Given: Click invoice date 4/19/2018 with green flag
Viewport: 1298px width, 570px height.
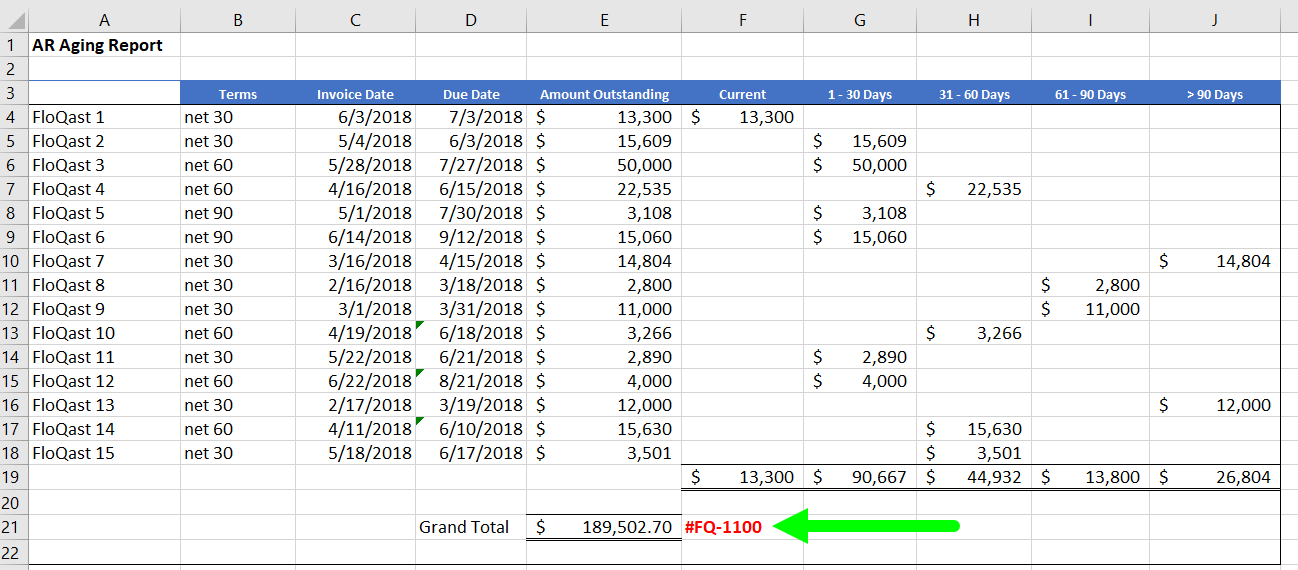Looking at the screenshot, I should (355, 333).
